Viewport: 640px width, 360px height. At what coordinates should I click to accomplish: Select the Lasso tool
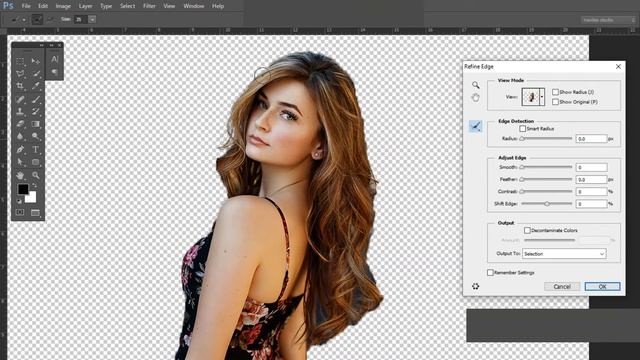(20, 73)
